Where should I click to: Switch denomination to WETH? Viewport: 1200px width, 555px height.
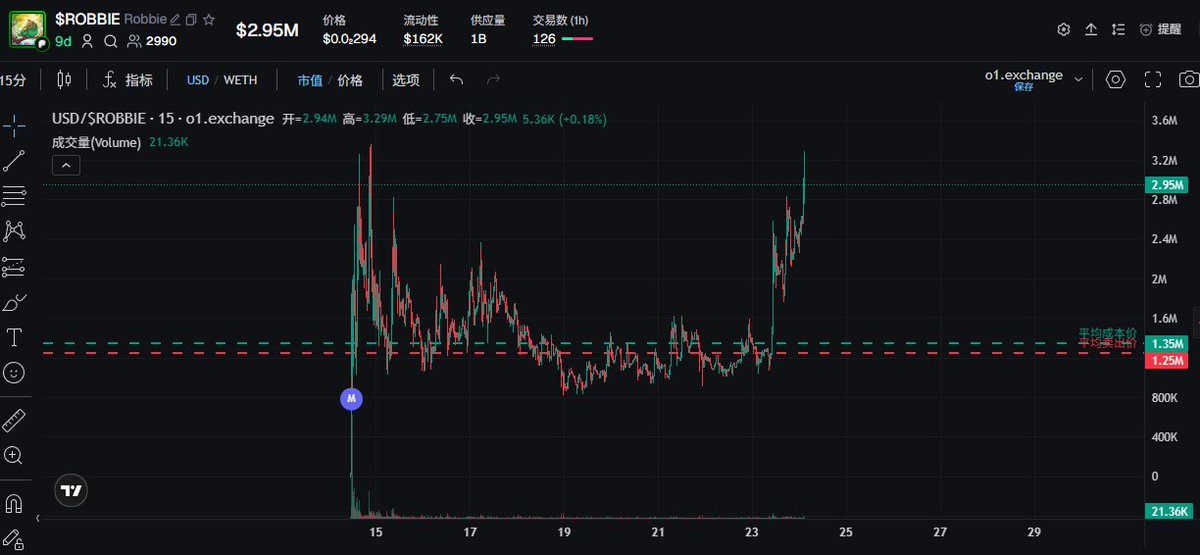240,80
